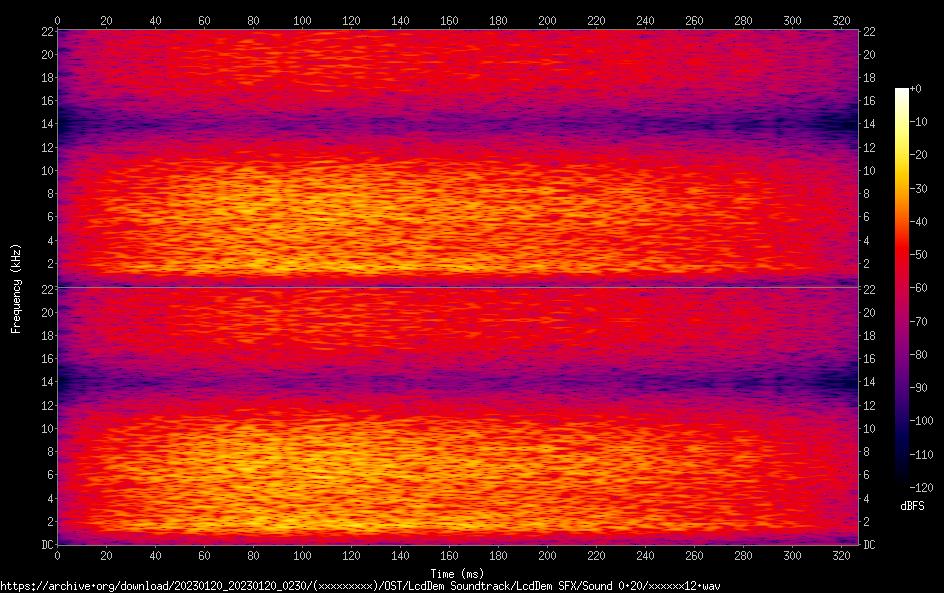Click the white divider line between the channels
This screenshot has height=593, width=944.
[457, 287]
